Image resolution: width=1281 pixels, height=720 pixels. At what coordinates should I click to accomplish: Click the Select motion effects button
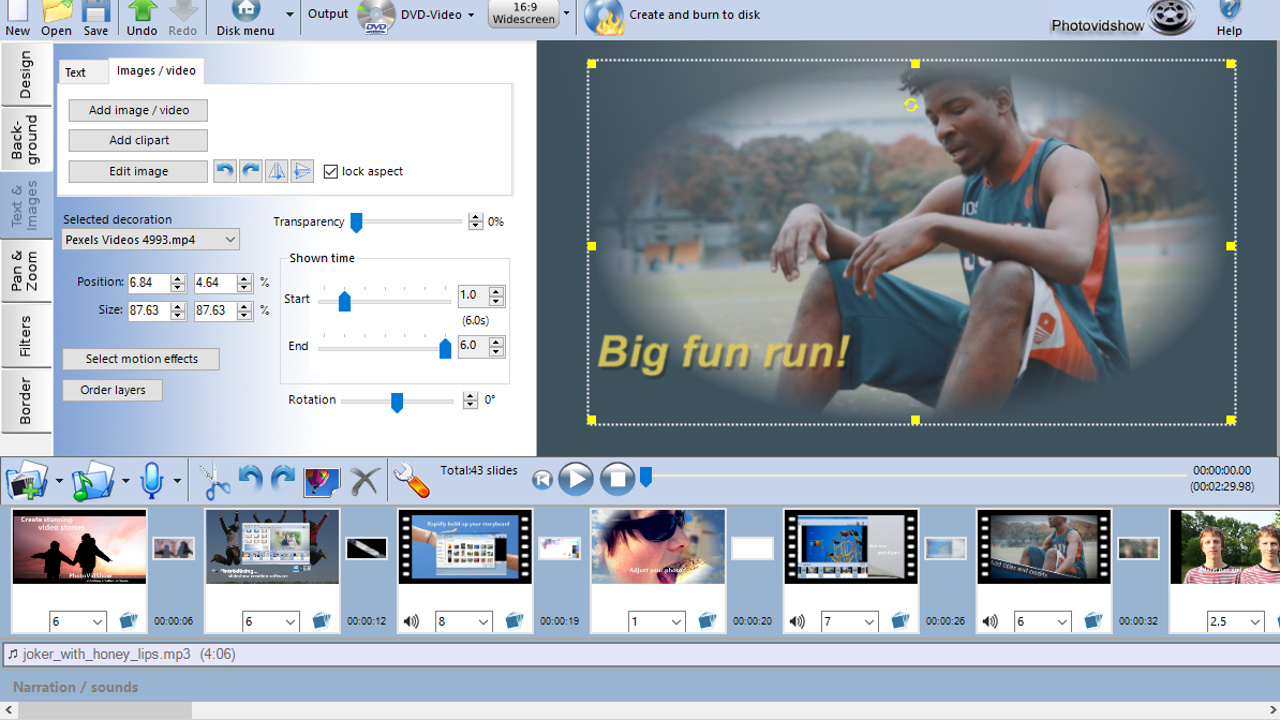[x=140, y=358]
